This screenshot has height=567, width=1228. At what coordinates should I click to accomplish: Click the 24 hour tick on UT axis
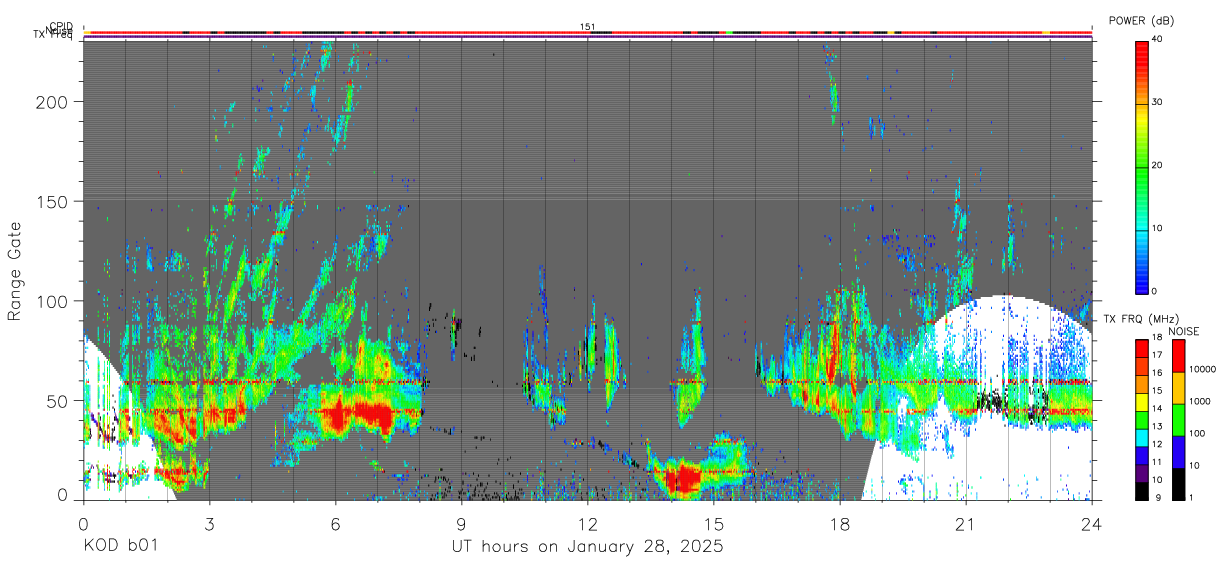tap(1092, 523)
